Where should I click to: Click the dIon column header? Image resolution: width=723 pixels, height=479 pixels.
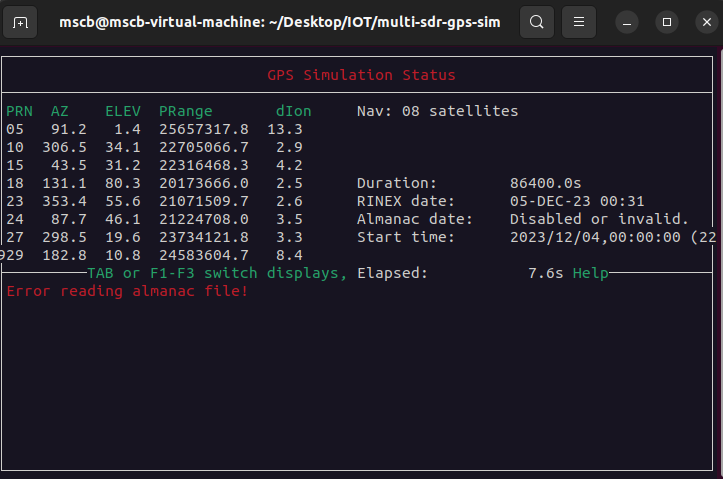tap(293, 111)
